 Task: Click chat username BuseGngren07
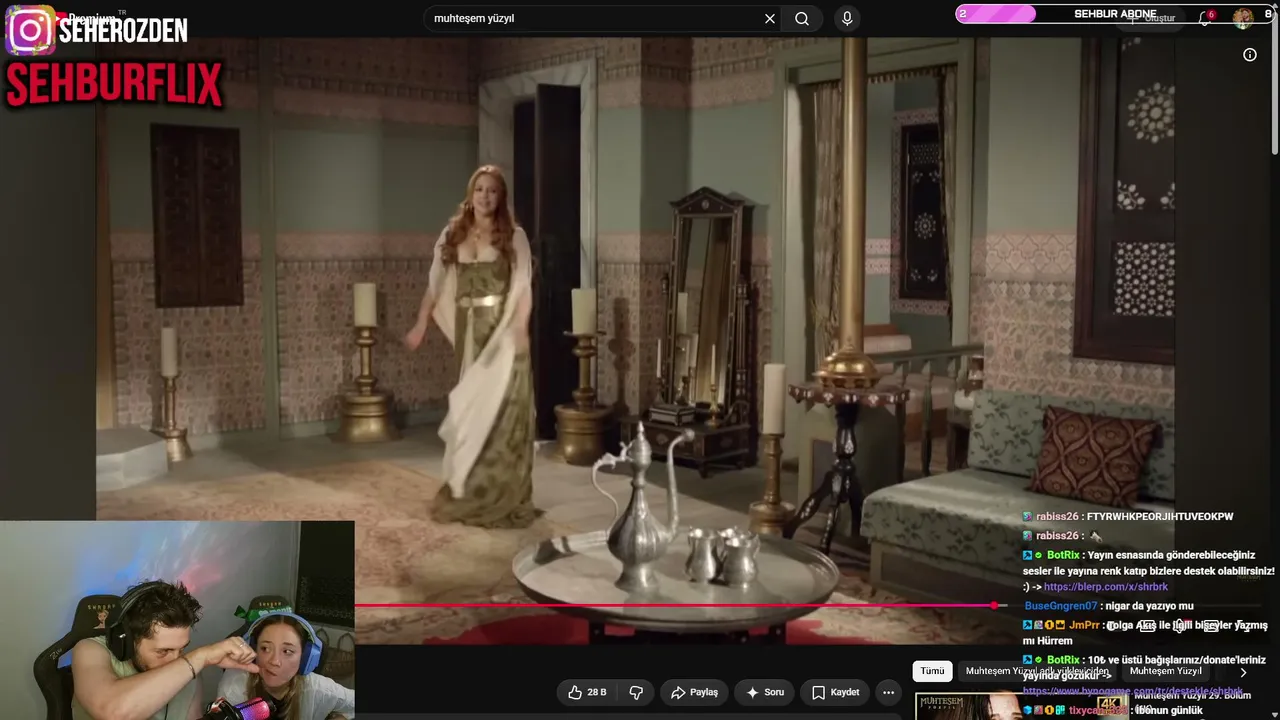[x=1060, y=606]
